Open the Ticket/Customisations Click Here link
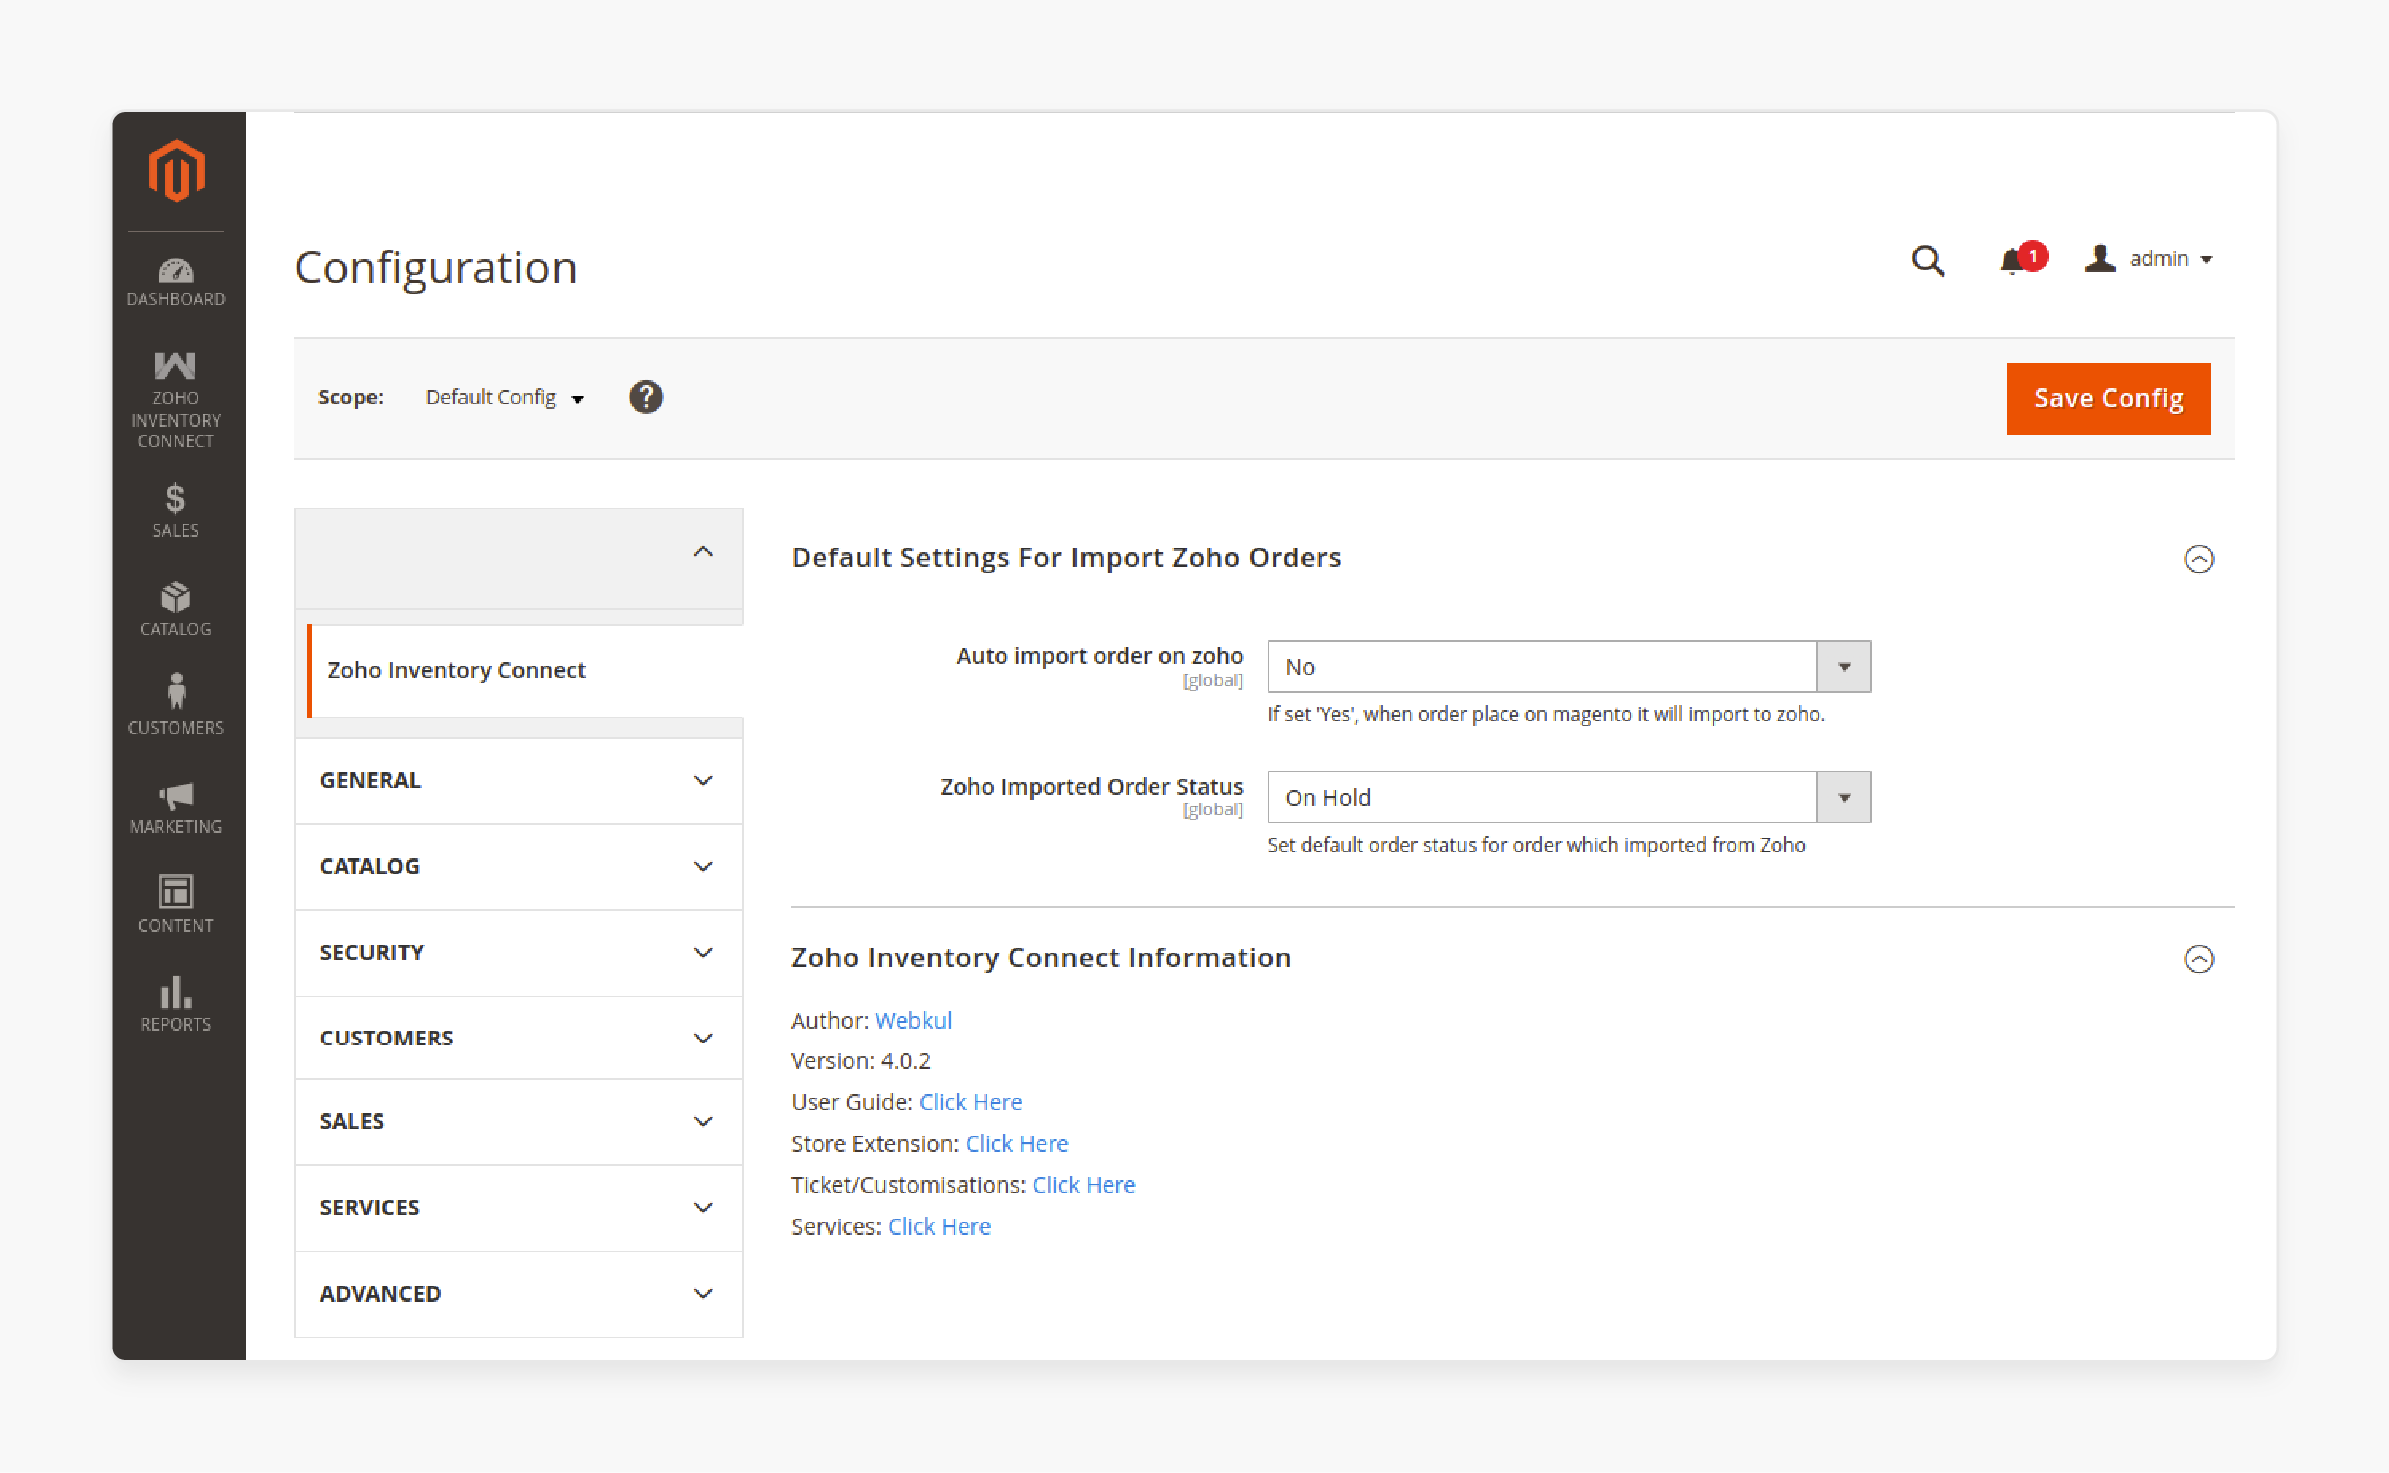2389x1473 pixels. tap(1084, 1185)
